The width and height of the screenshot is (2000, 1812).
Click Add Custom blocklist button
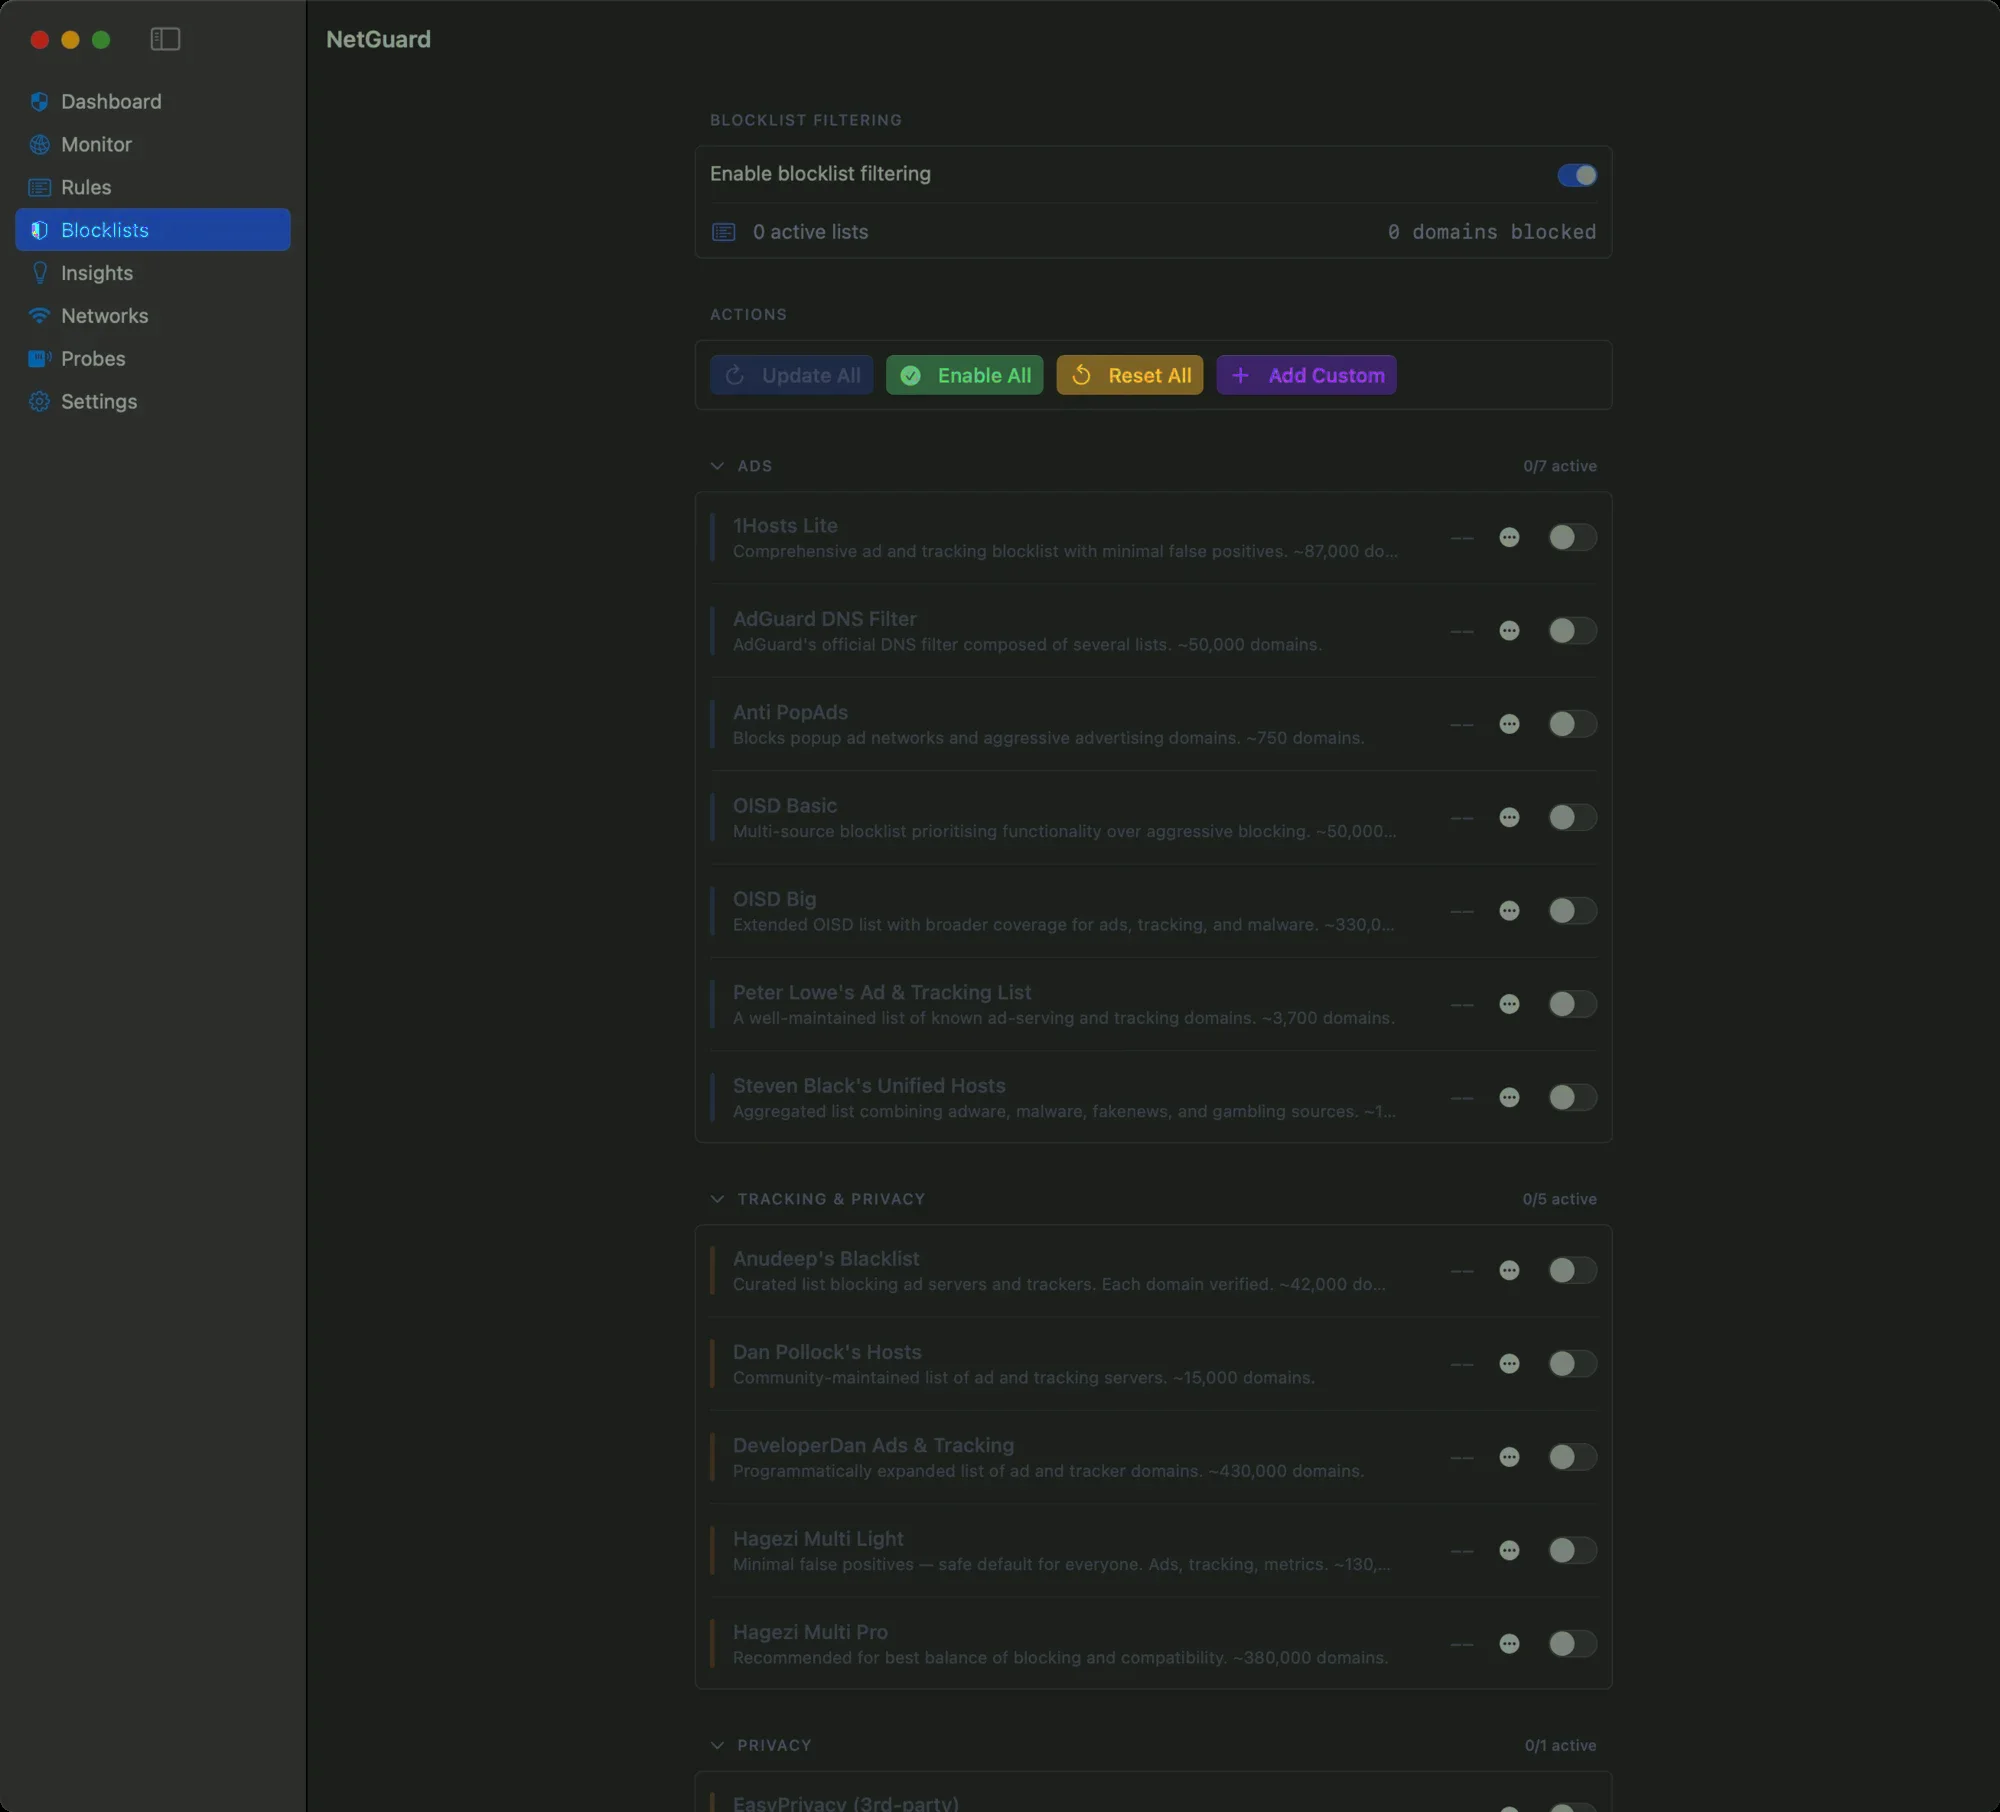pos(1306,375)
